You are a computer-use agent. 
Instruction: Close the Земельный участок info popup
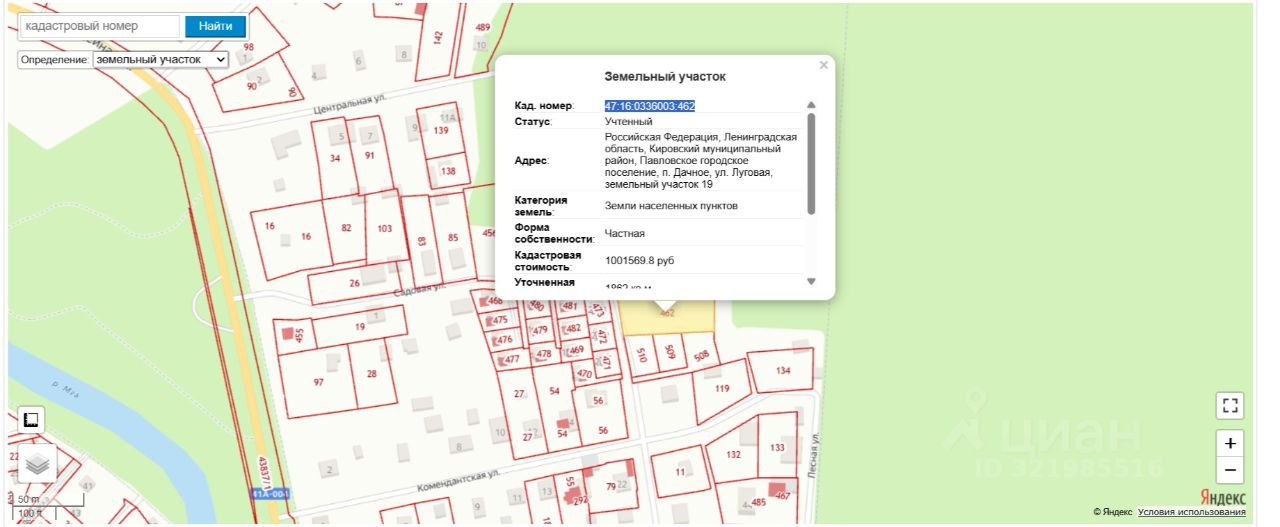(823, 65)
